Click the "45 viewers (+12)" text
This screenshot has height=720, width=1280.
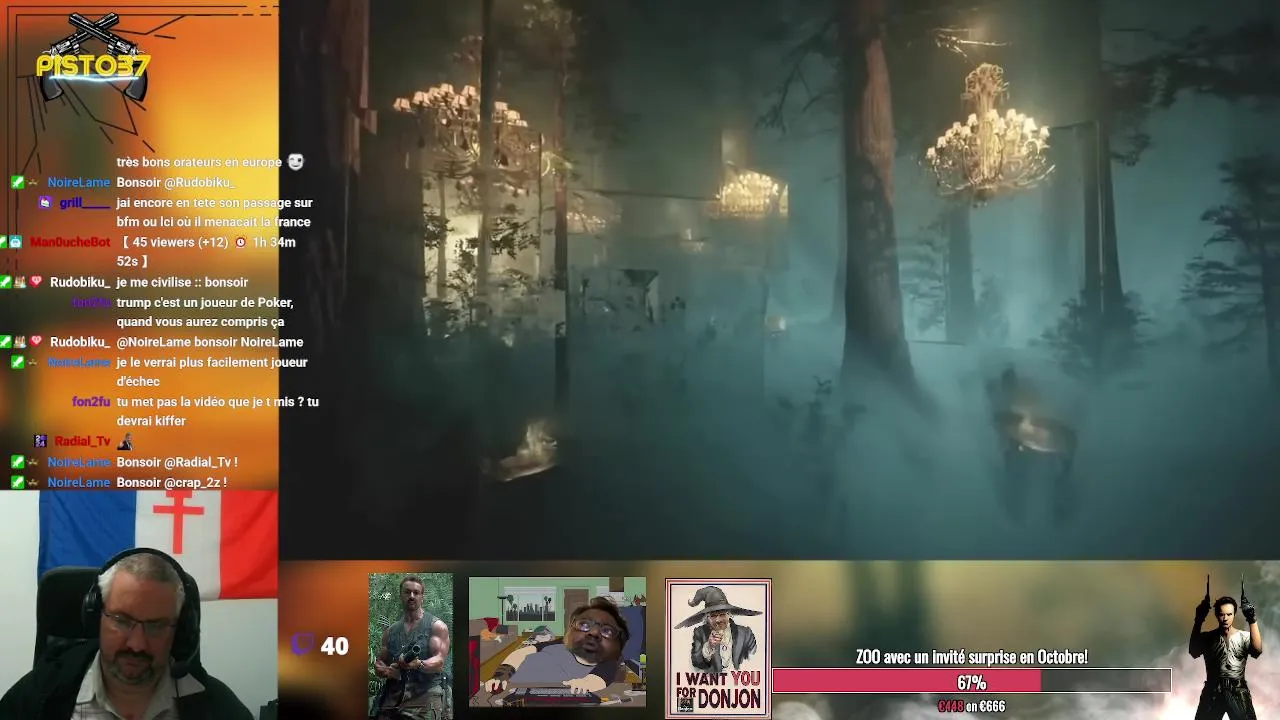(179, 242)
